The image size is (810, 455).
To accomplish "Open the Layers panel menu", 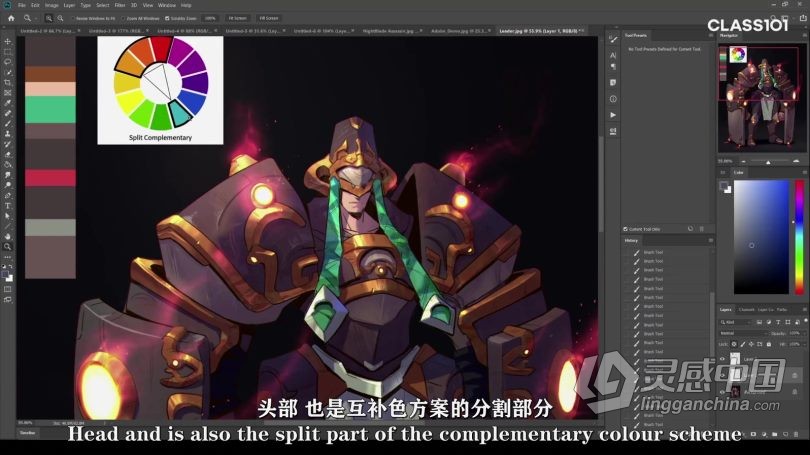I will point(804,309).
